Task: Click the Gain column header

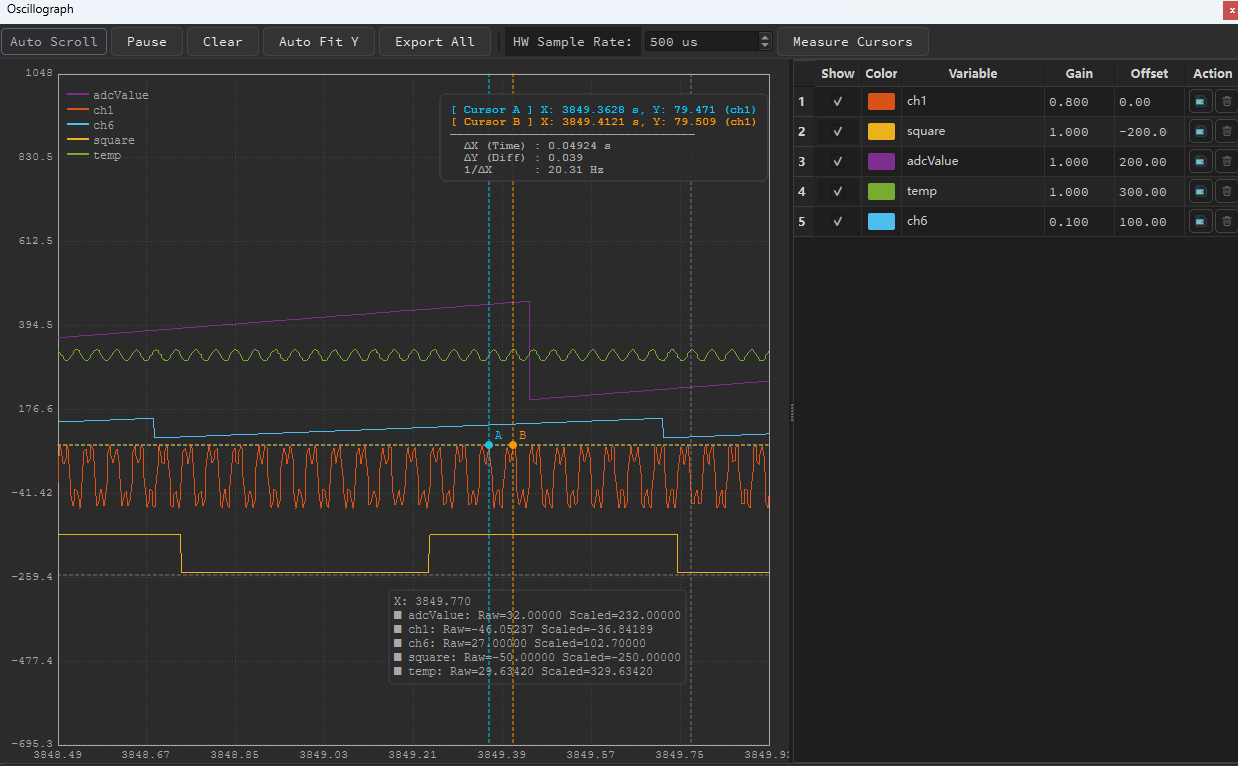Action: pyautogui.click(x=1079, y=73)
